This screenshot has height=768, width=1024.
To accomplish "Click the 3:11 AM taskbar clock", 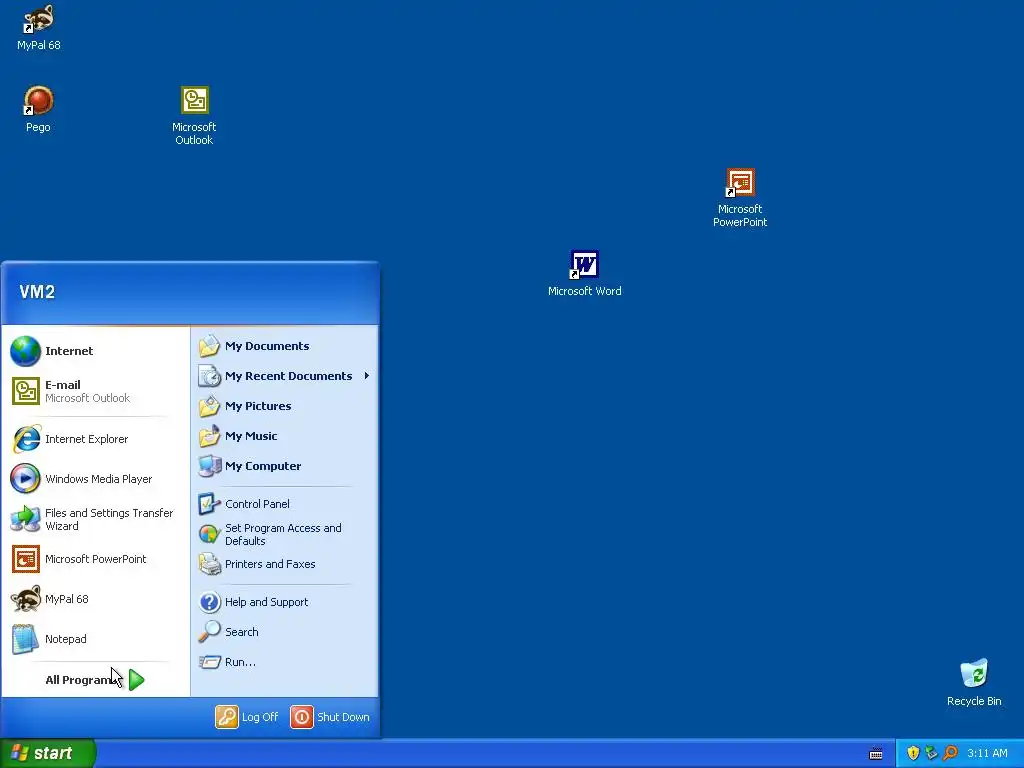I will (987, 753).
